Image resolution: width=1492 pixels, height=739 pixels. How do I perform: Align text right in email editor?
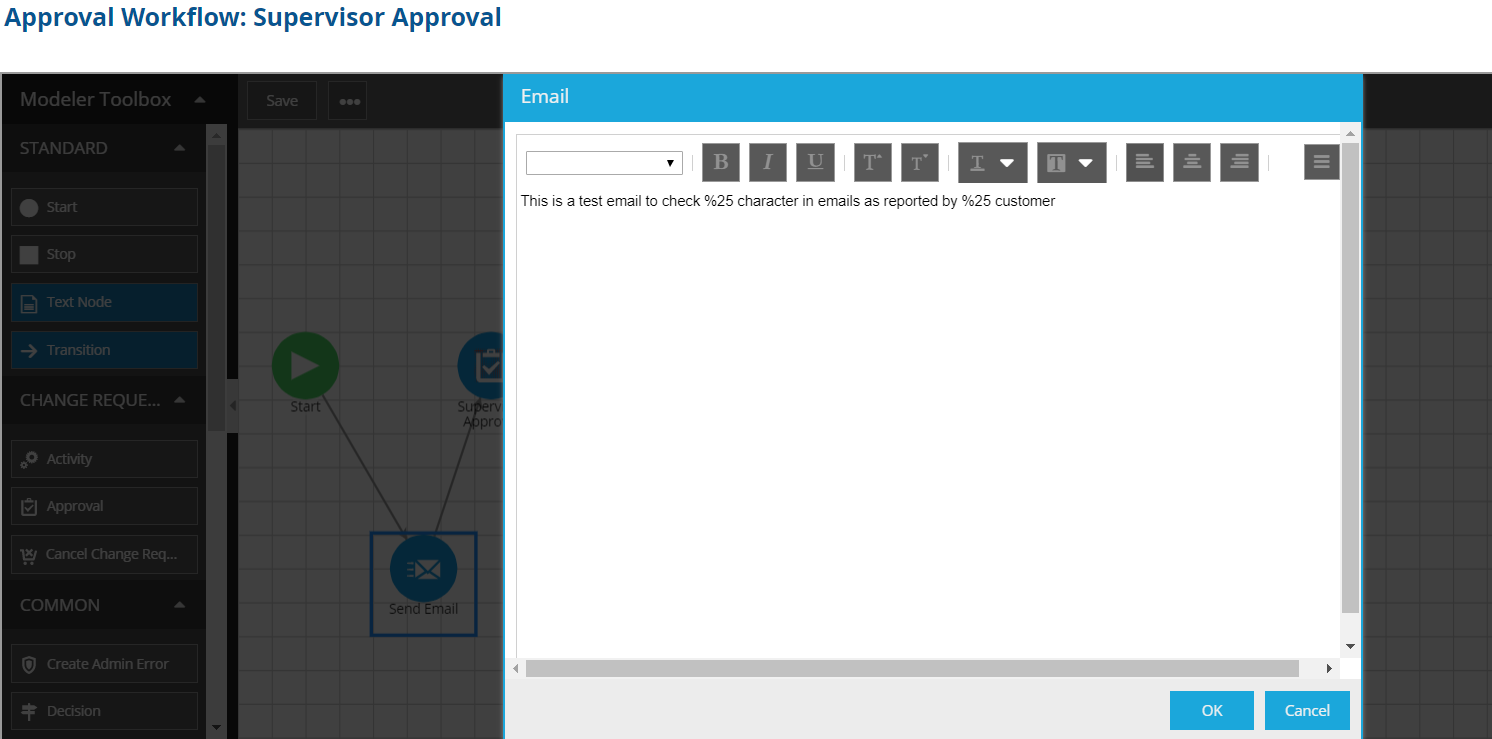(x=1239, y=163)
